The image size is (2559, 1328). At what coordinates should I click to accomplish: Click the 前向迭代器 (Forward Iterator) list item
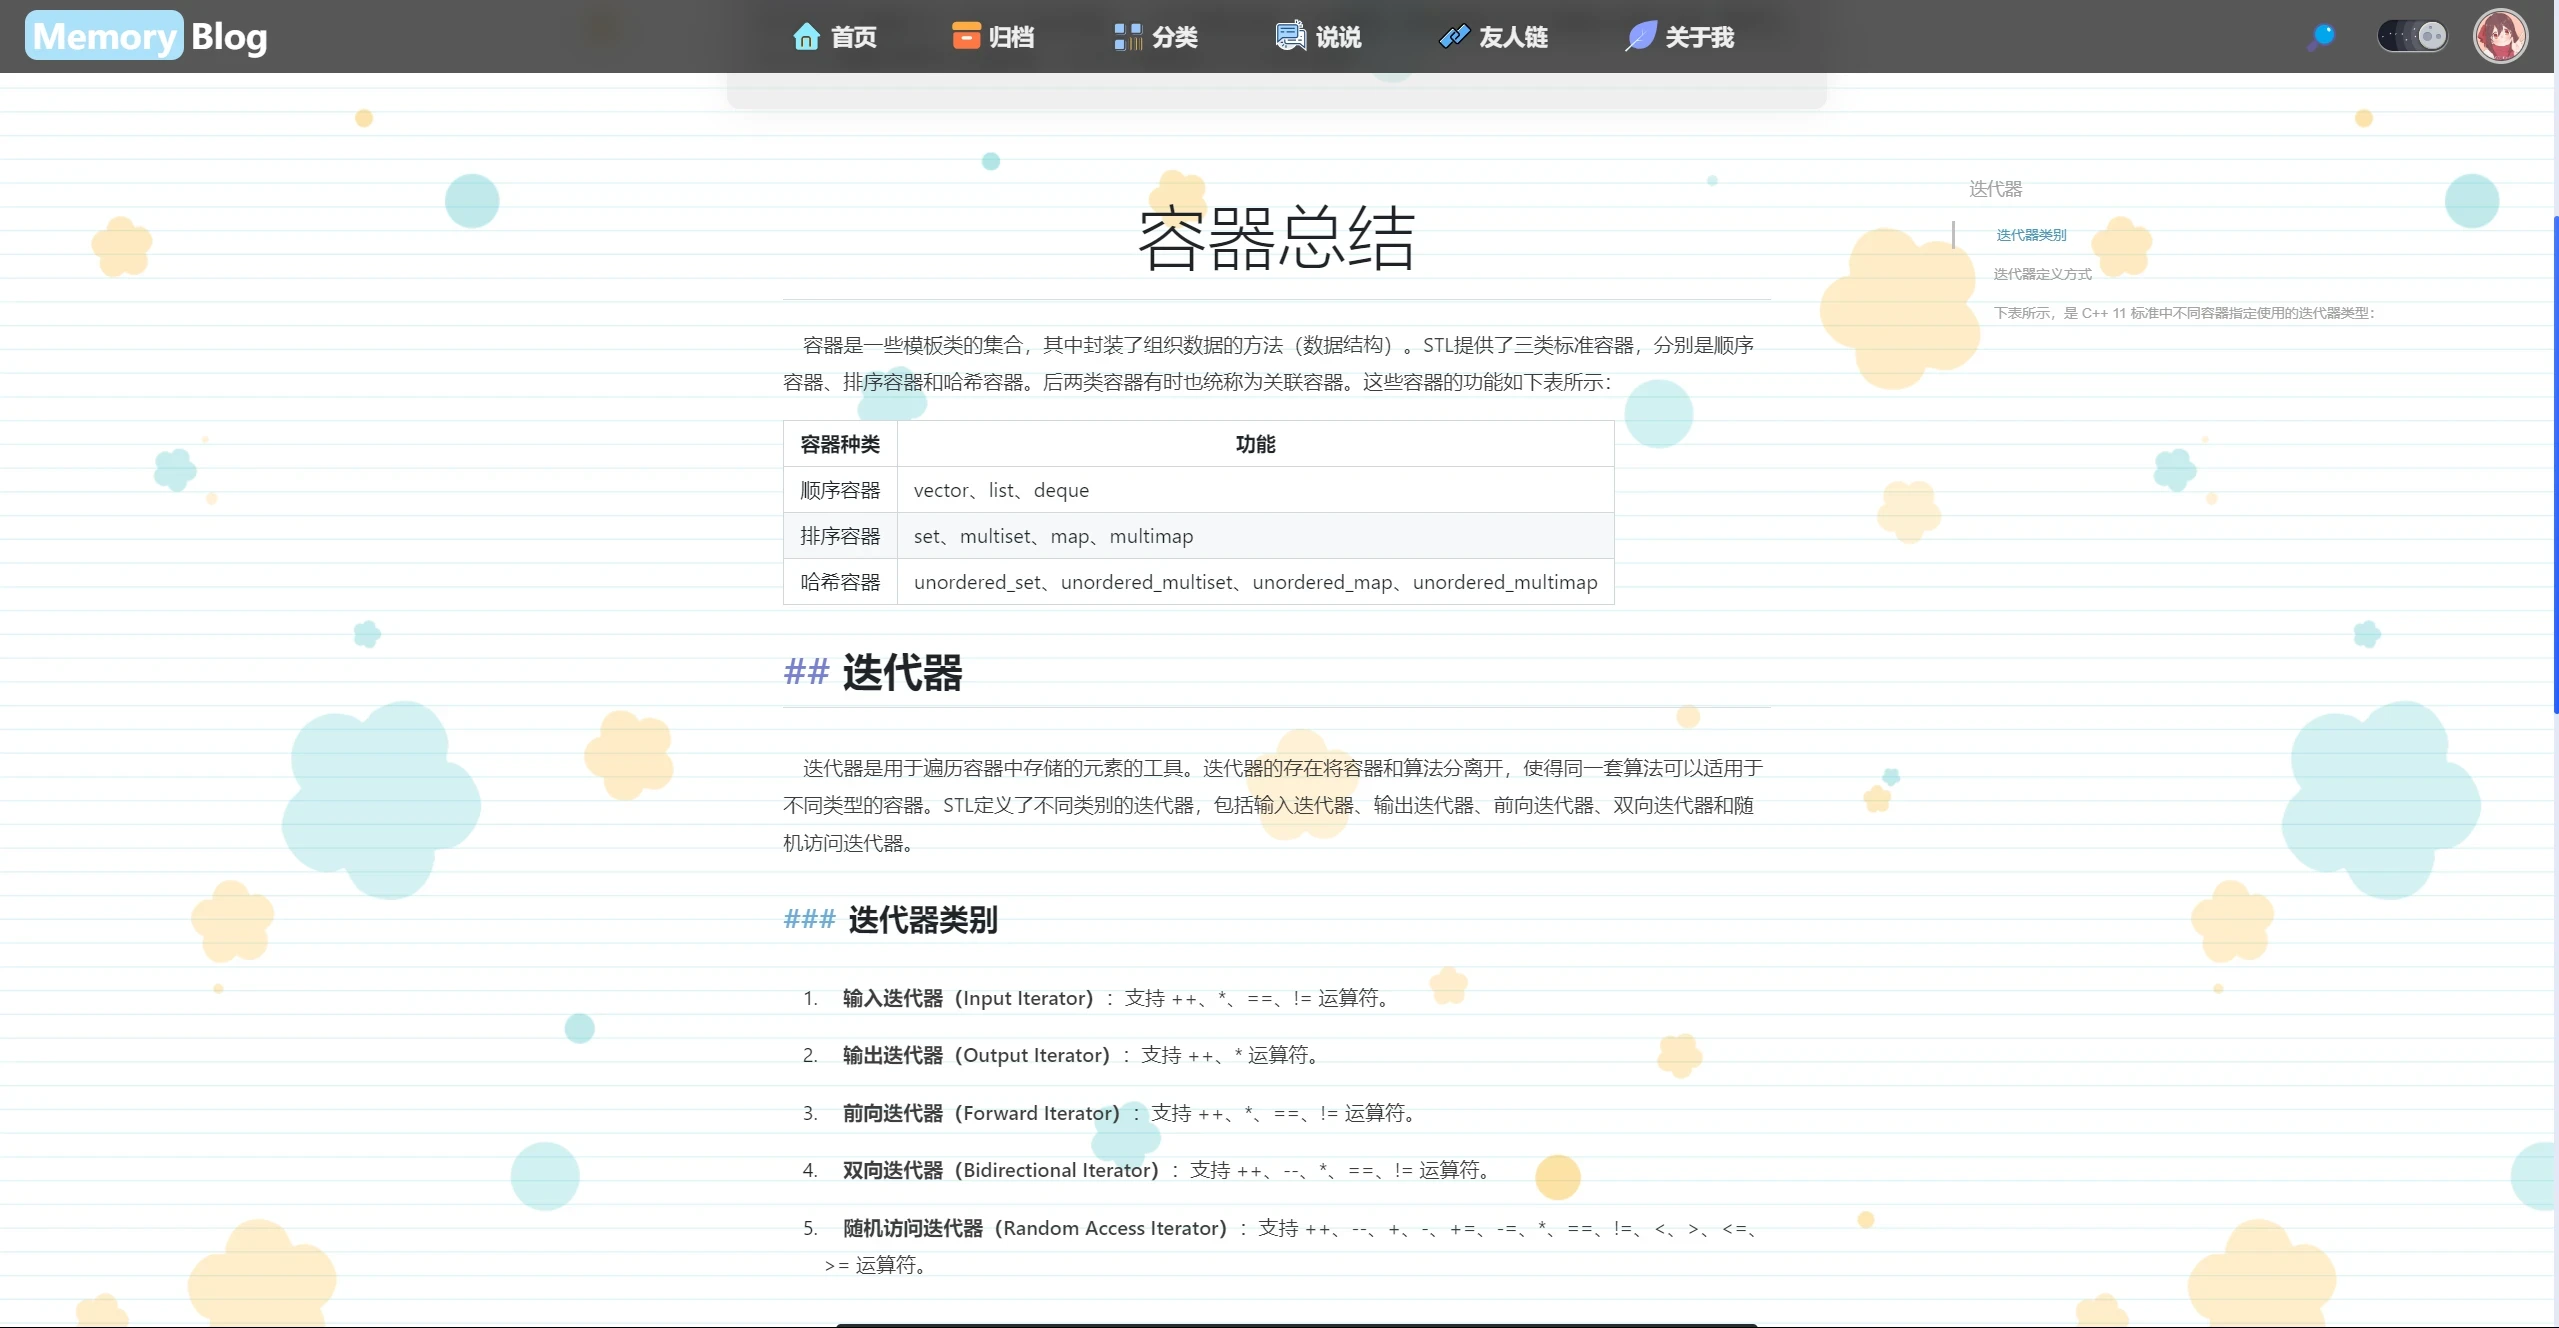[1129, 1113]
